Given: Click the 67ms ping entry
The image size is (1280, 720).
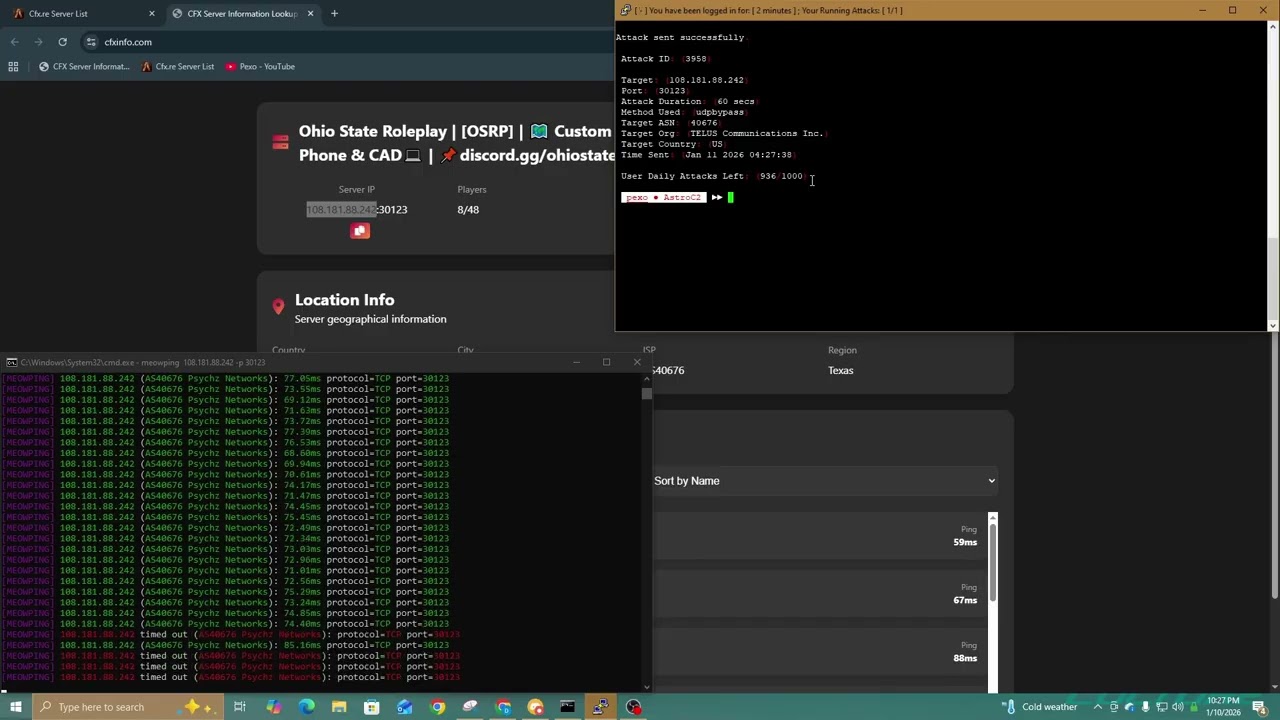Looking at the screenshot, I should (964, 600).
